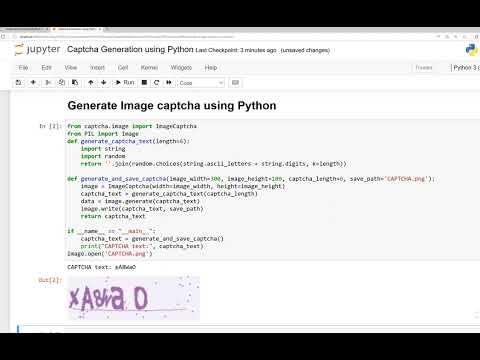Image resolution: width=480 pixels, height=360 pixels.
Task: Restart the kernel icon
Action: (x=156, y=82)
